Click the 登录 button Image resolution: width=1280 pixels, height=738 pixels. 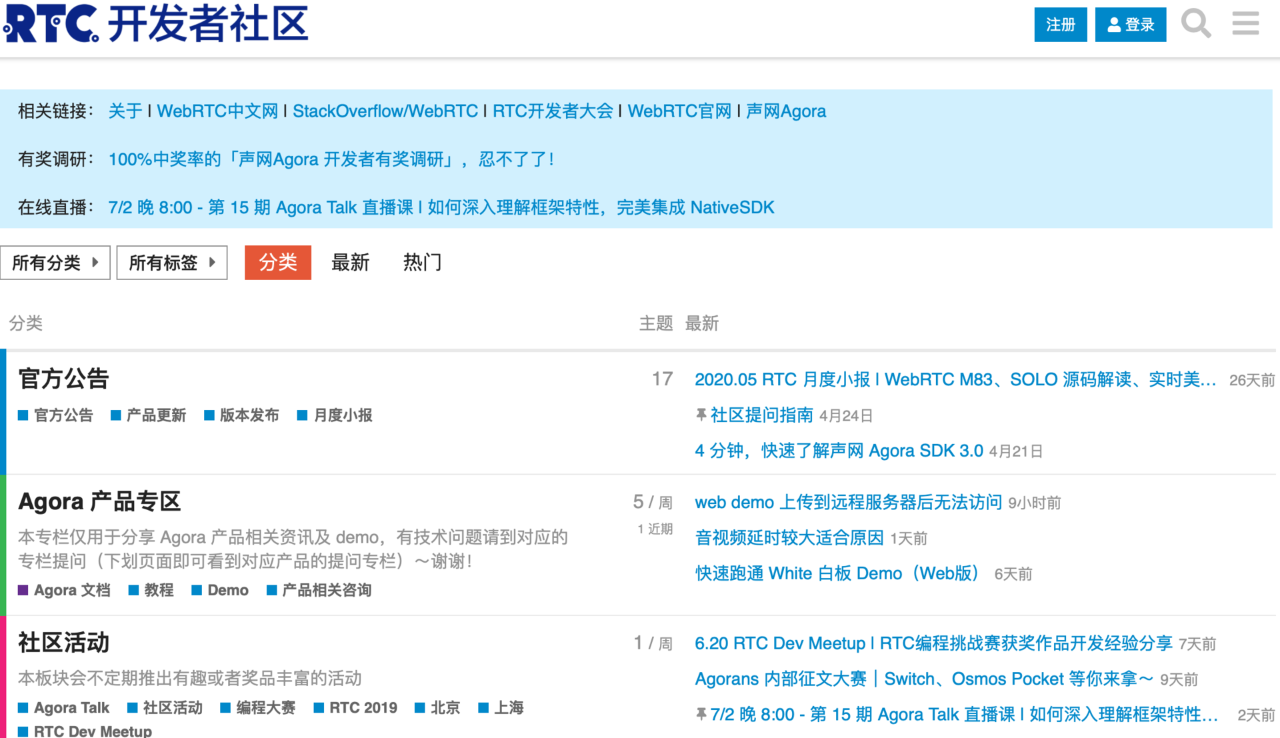pos(1130,25)
